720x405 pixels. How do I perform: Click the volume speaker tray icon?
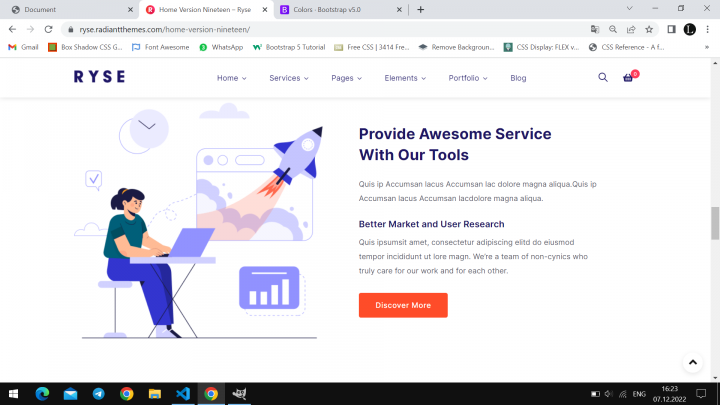click(x=609, y=394)
